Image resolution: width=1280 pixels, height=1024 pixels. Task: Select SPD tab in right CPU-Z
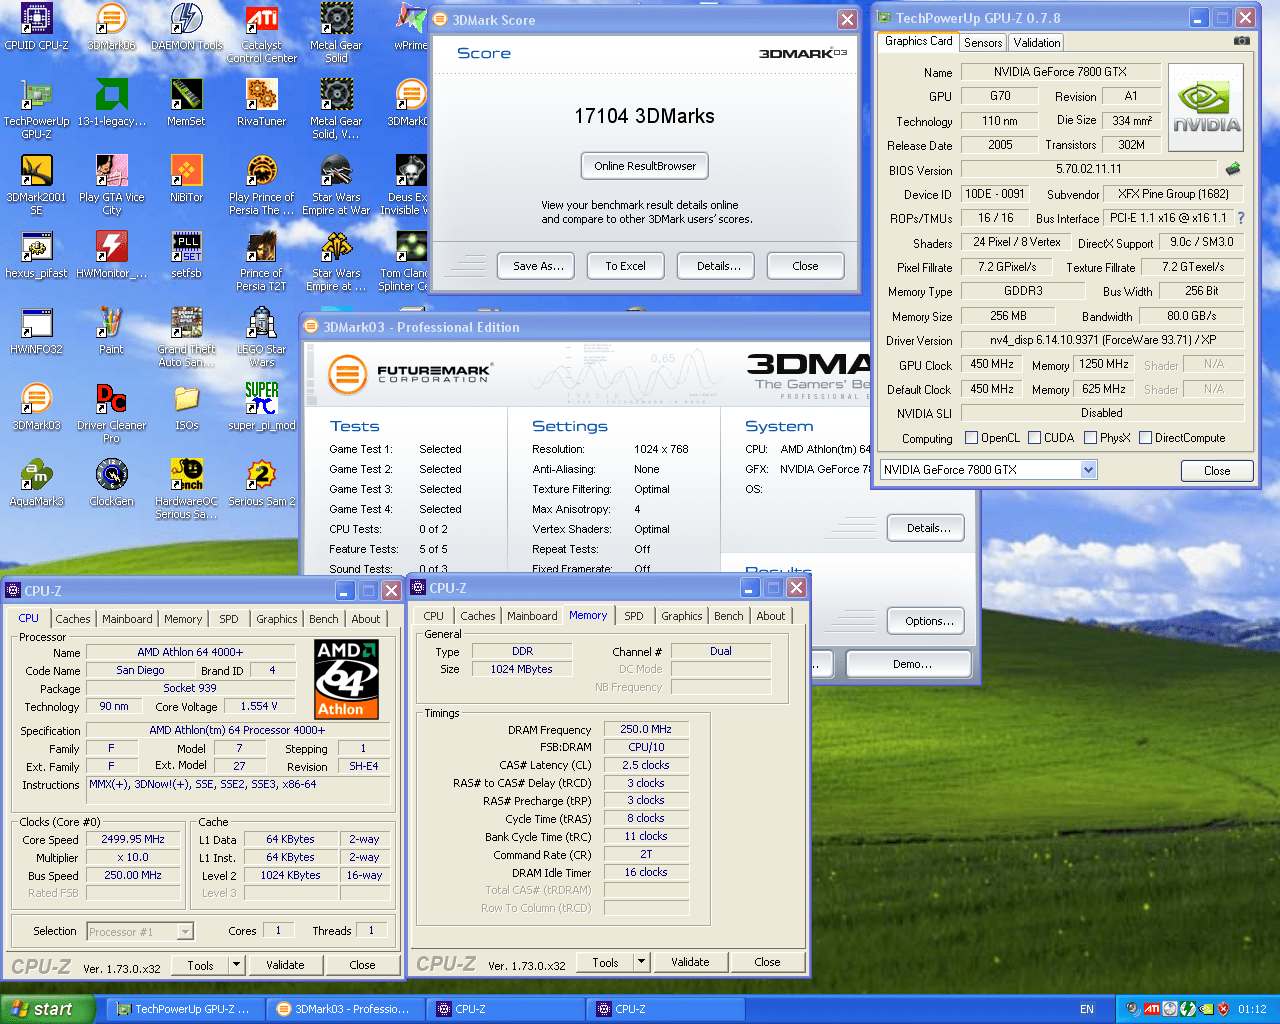(634, 616)
